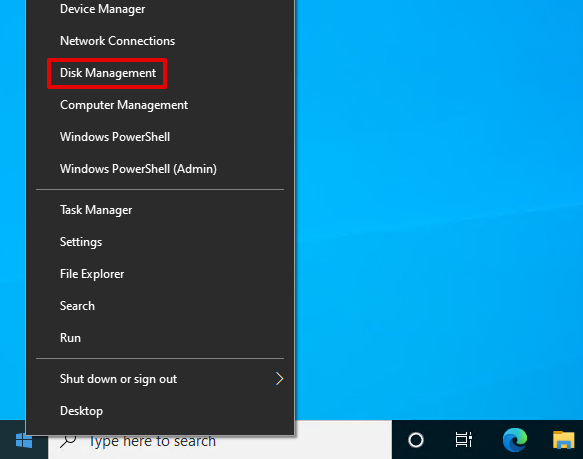Focus the Type here to search box
This screenshot has width=583, height=459.
pyautogui.click(x=220, y=441)
